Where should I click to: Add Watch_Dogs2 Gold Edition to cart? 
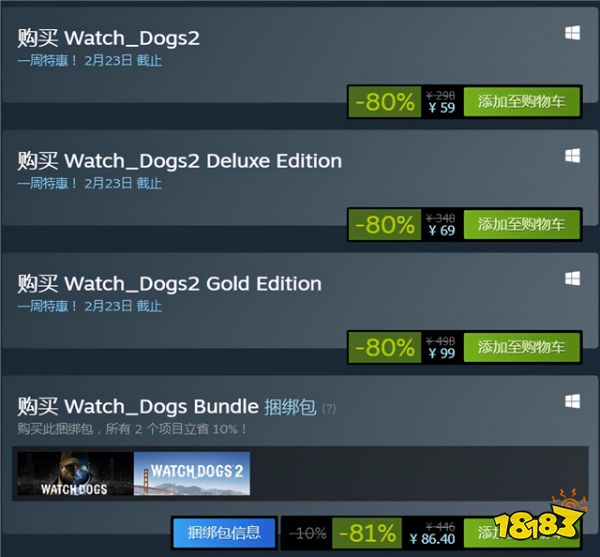point(522,347)
